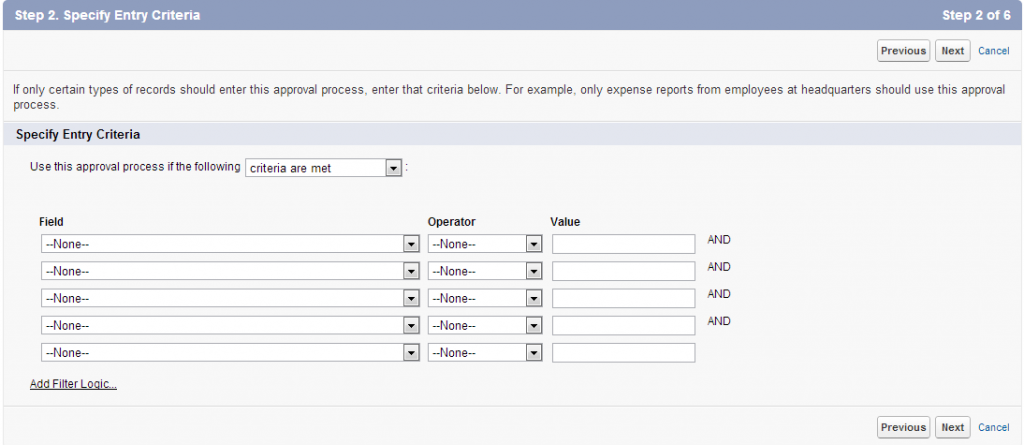This screenshot has width=1024, height=445.
Task: Open the second row Operator dropdown
Action: click(485, 271)
